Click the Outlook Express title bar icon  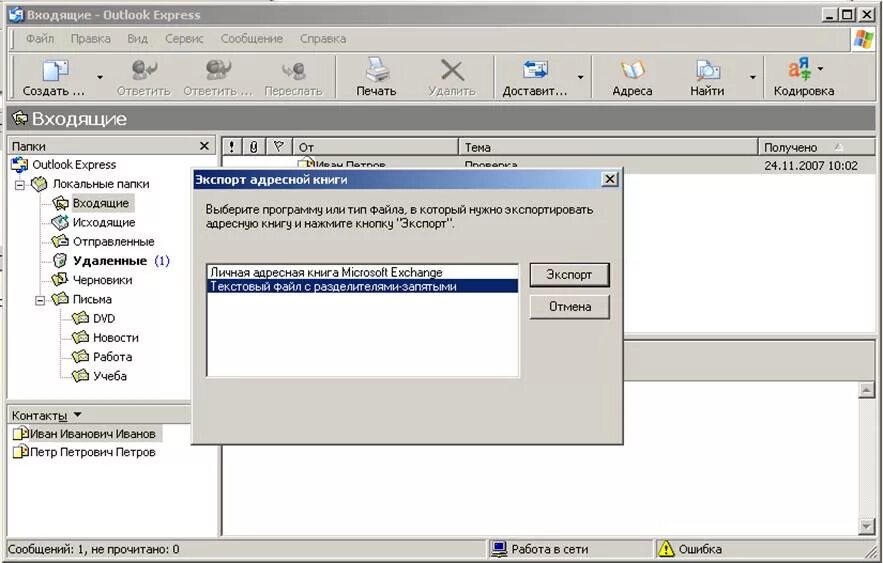[16, 15]
